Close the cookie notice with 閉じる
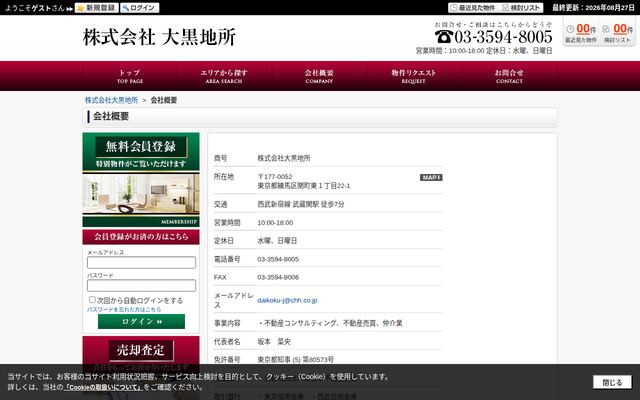The height and width of the screenshot is (400, 640). (612, 382)
